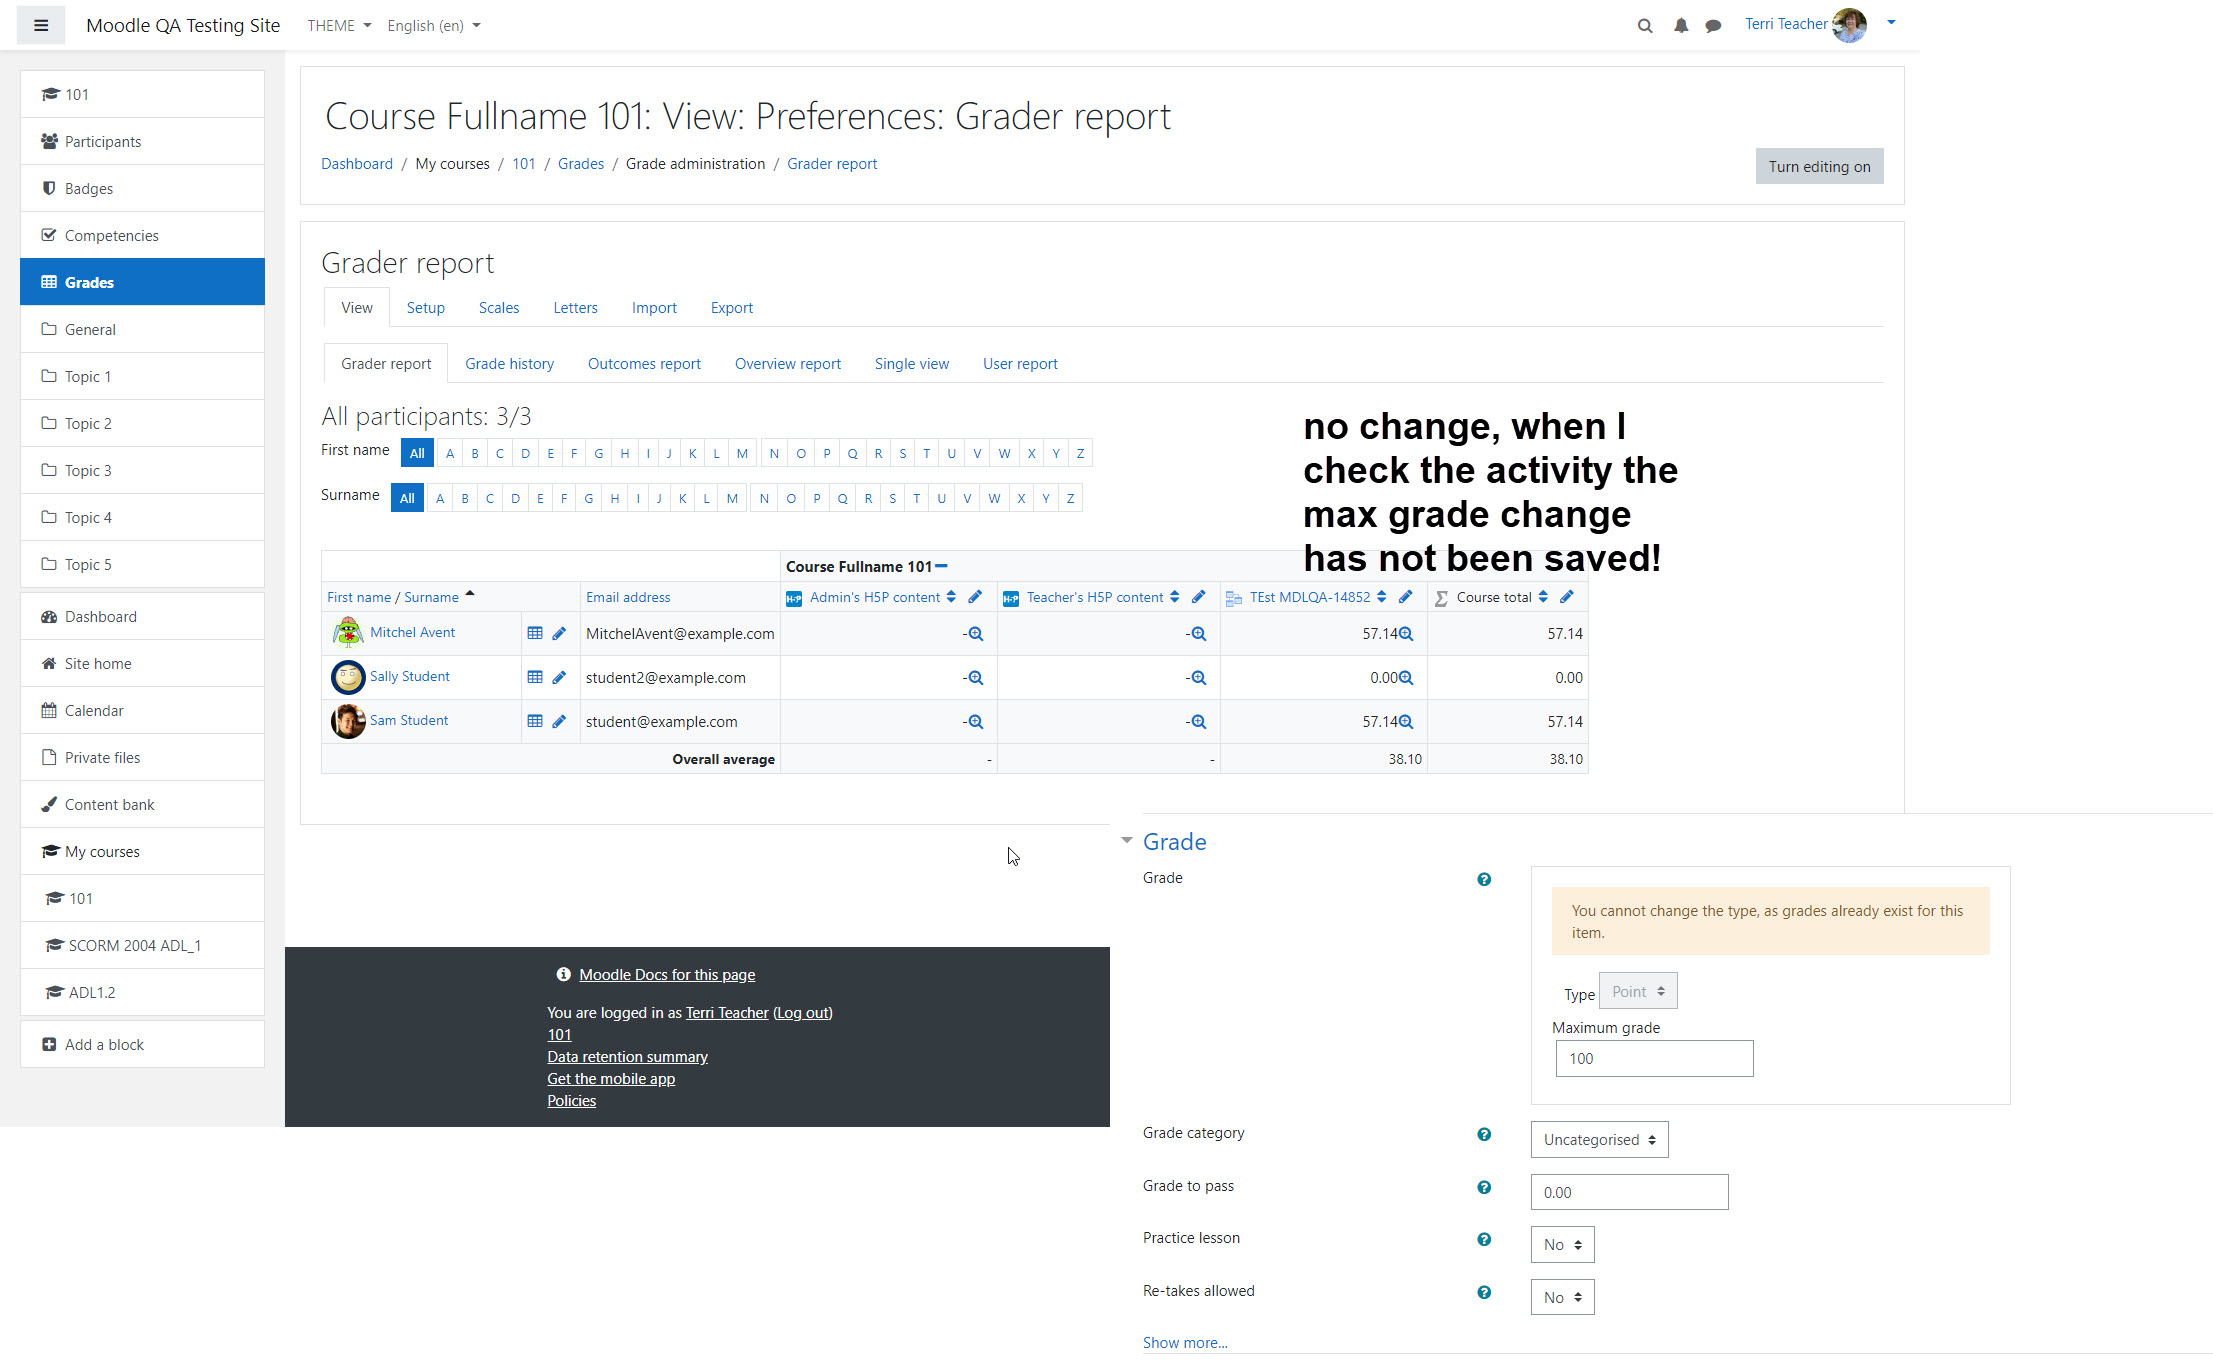Open help icon beside Grade setting
Image resolution: width=2213 pixels, height=1362 pixels.
click(1484, 879)
